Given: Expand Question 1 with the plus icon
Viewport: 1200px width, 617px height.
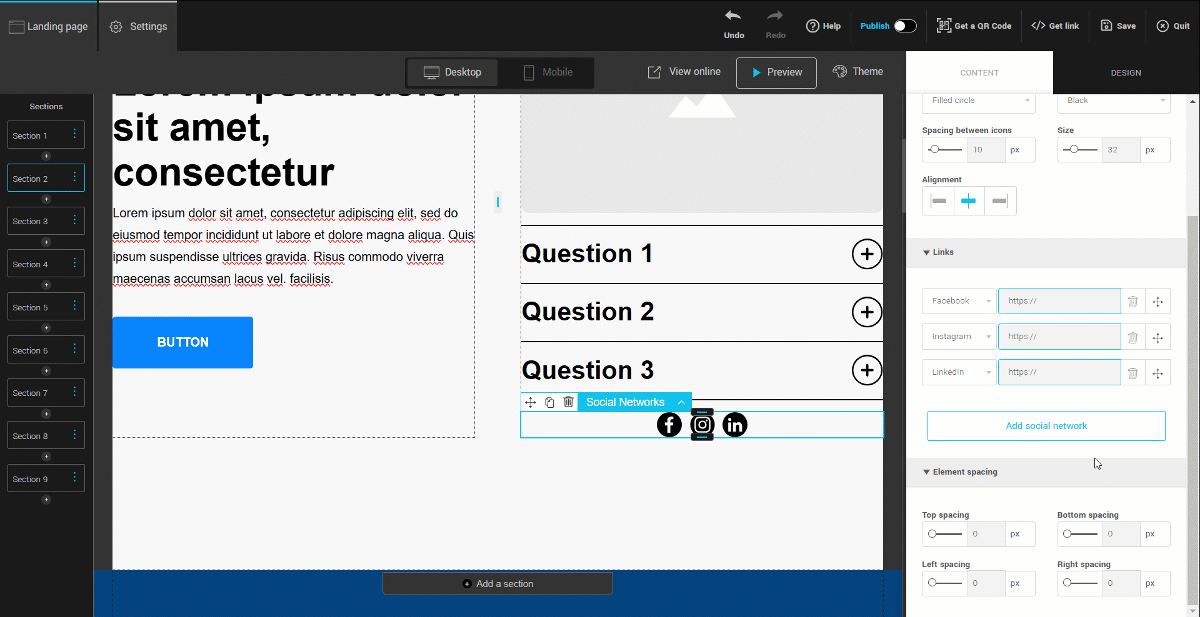Looking at the screenshot, I should click(866, 255).
